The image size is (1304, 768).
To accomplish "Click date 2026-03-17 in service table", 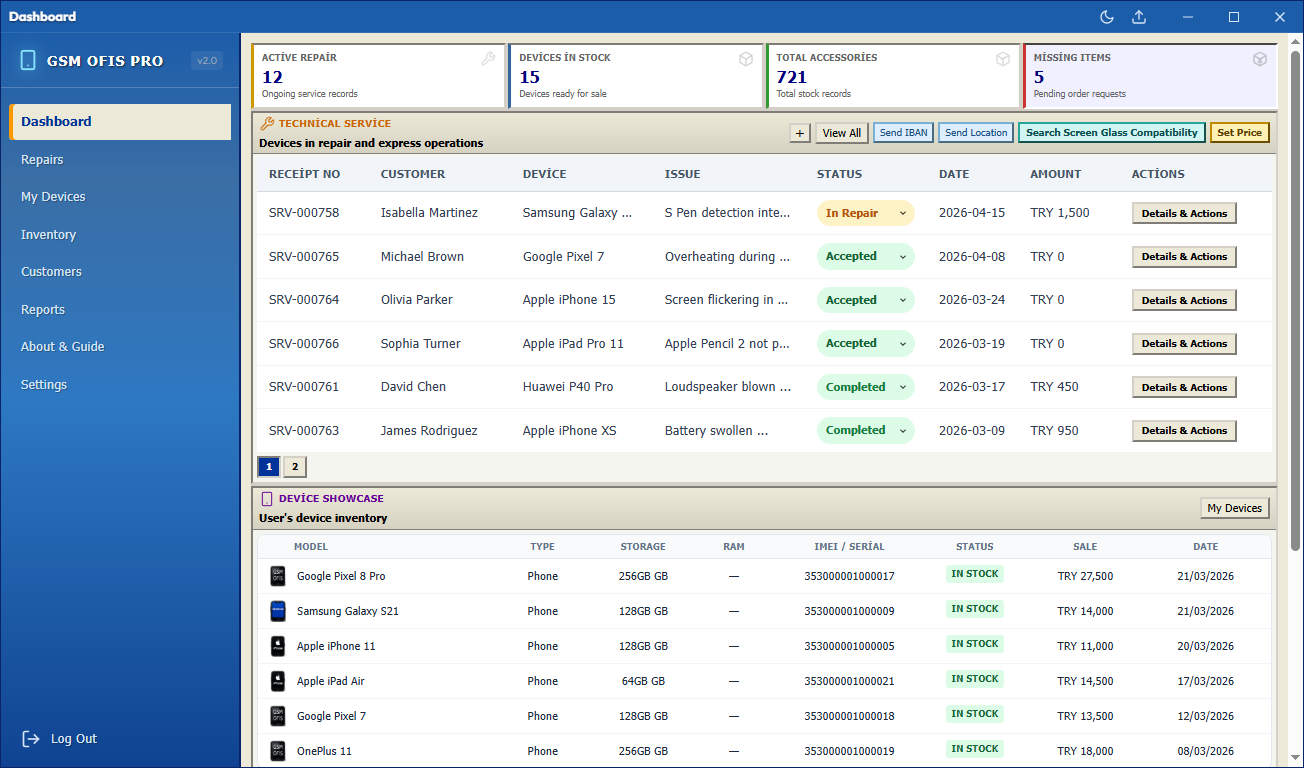I will coord(972,387).
